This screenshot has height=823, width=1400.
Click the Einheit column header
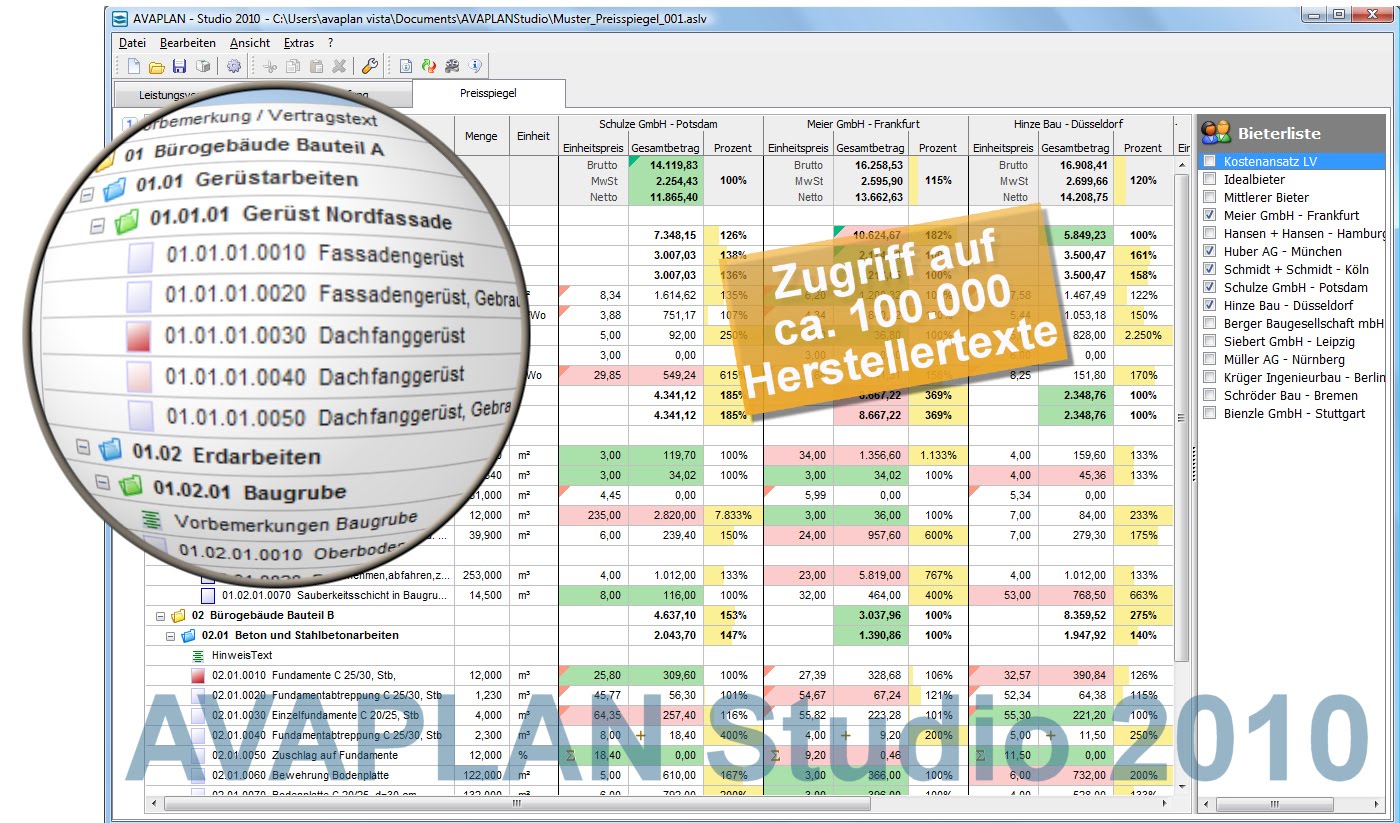click(x=533, y=136)
